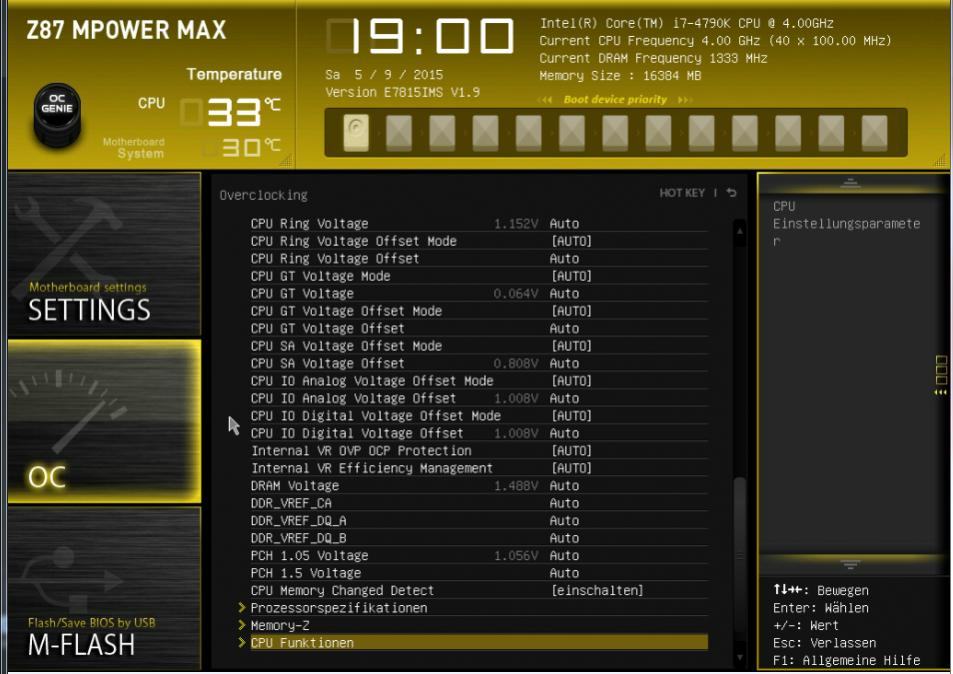
Task: Click the left arrows beside Boot device priority
Action: point(545,100)
